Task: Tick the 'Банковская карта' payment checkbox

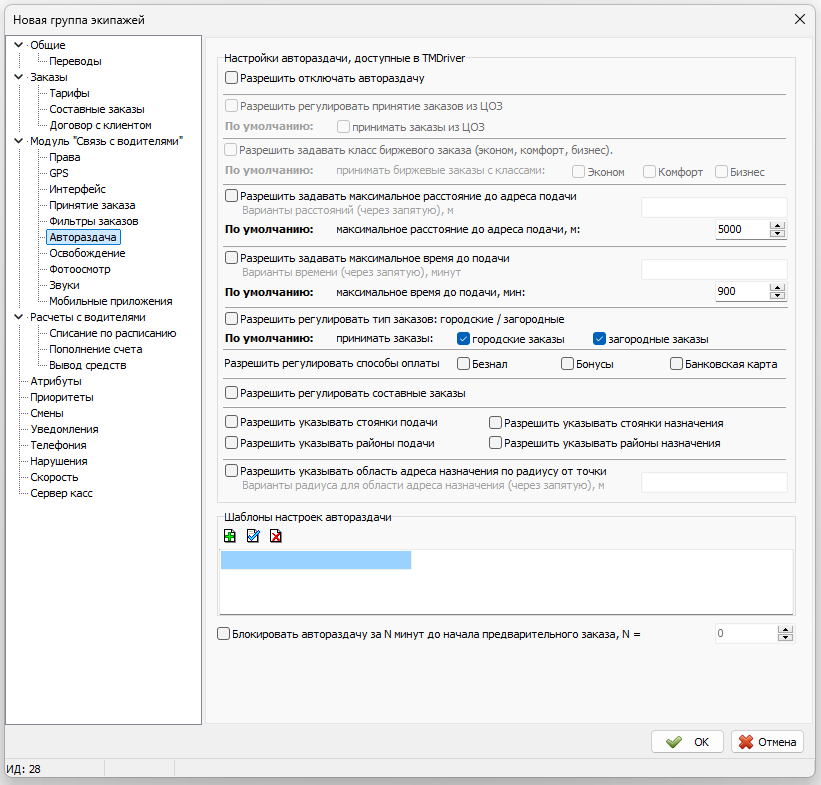Action: pyautogui.click(x=676, y=363)
